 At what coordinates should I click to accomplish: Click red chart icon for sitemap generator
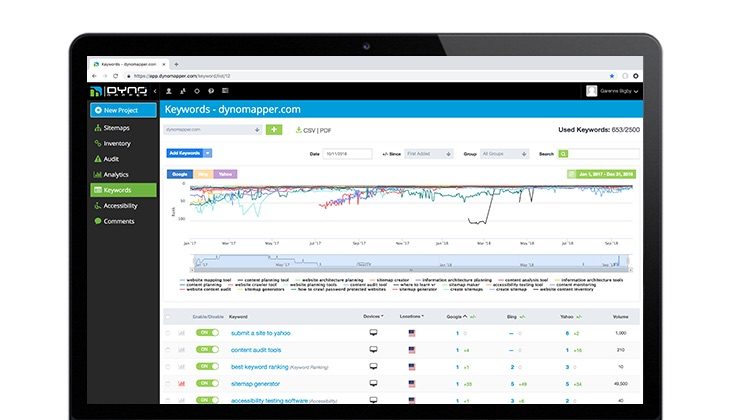(x=182, y=384)
